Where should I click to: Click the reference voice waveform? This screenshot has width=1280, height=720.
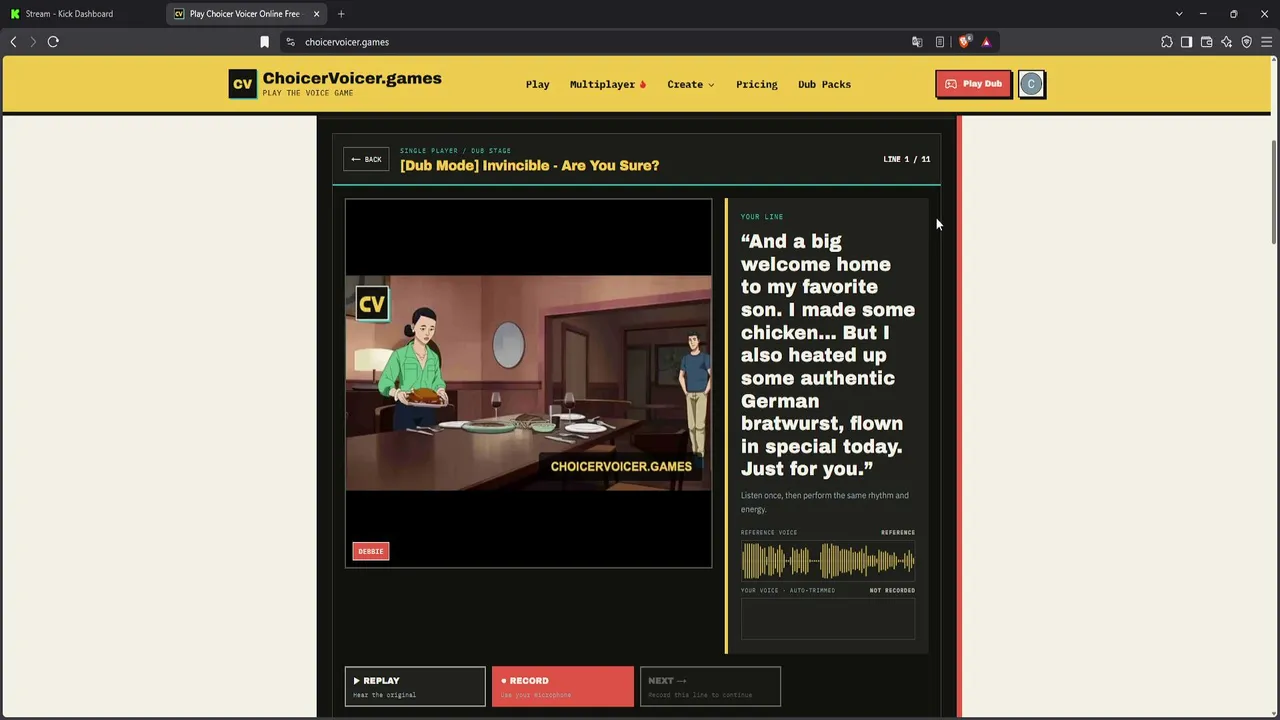tap(828, 561)
